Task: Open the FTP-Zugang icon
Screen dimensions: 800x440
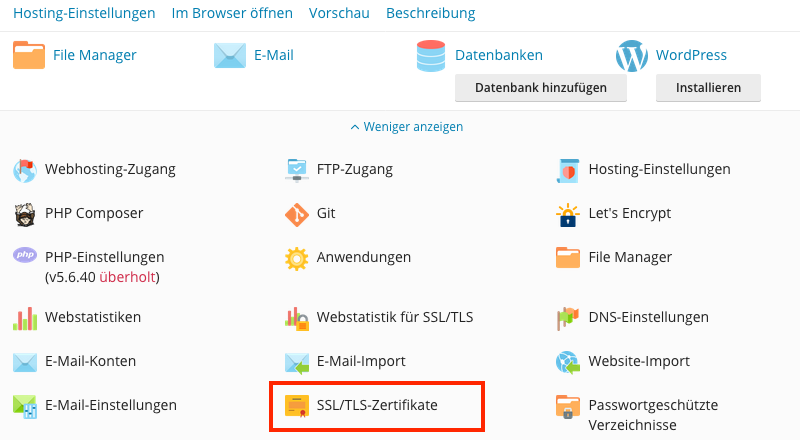Action: (297, 170)
